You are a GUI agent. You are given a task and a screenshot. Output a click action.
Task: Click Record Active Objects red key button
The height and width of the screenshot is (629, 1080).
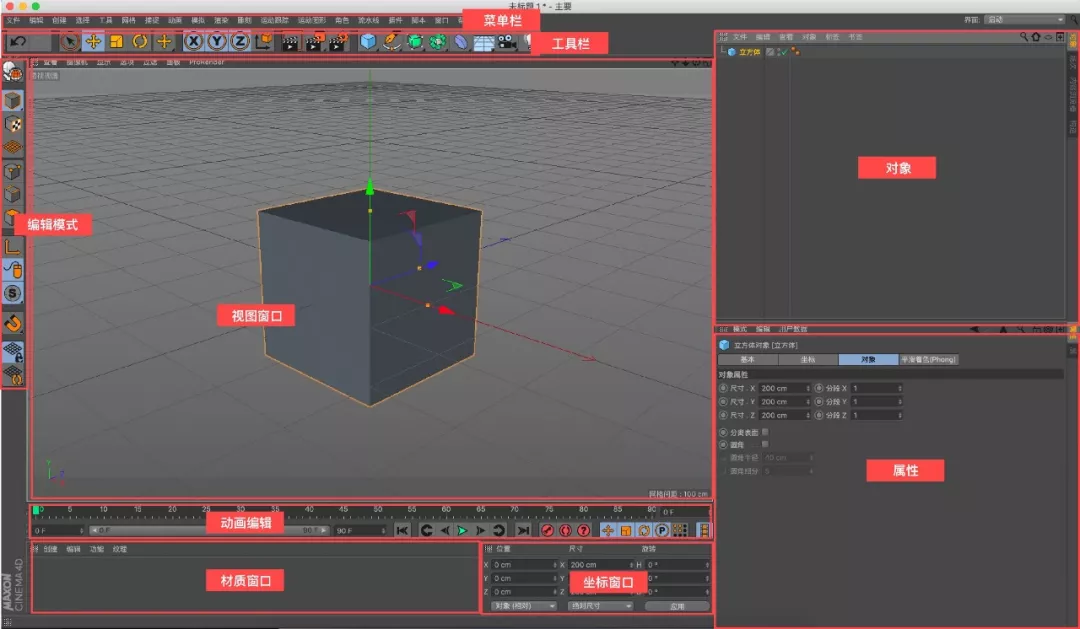[x=548, y=530]
